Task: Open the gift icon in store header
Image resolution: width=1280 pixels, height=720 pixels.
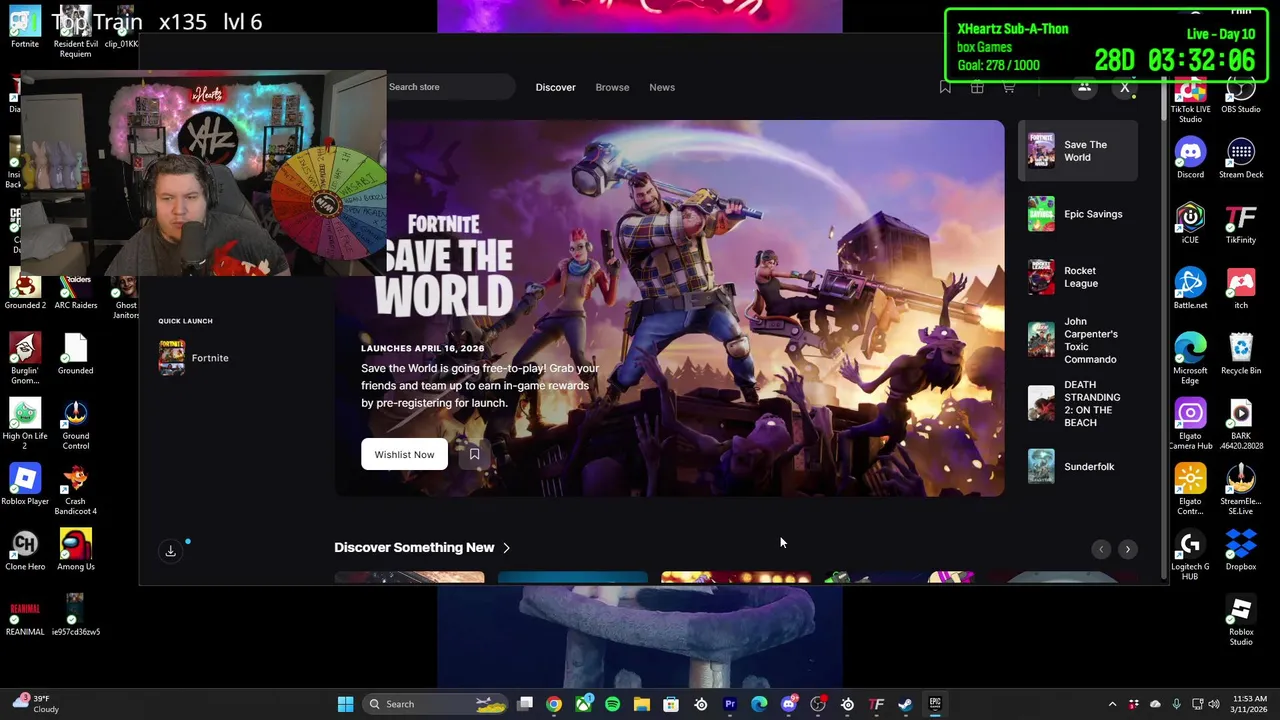Action: coord(977,87)
